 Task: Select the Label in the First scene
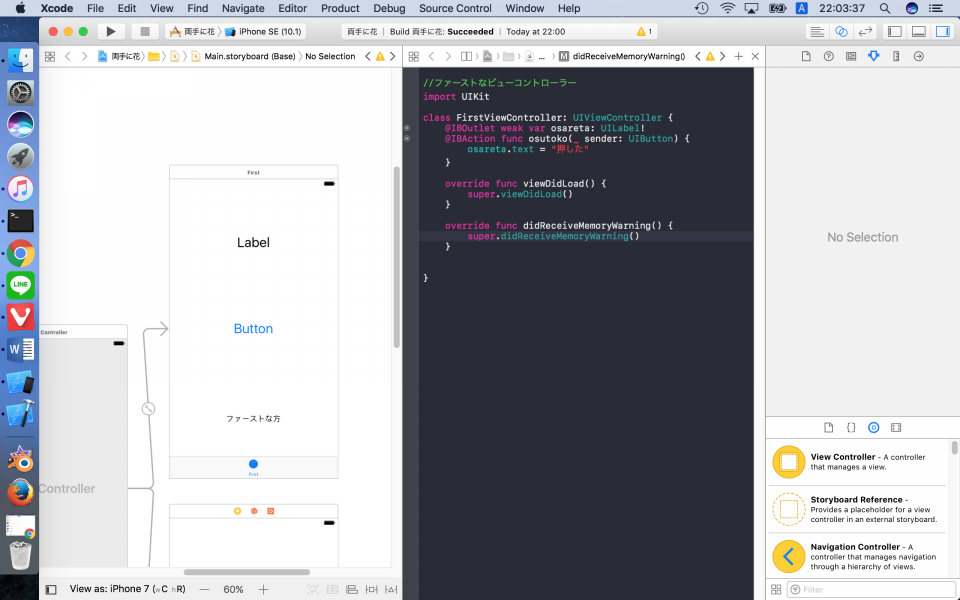(x=253, y=242)
